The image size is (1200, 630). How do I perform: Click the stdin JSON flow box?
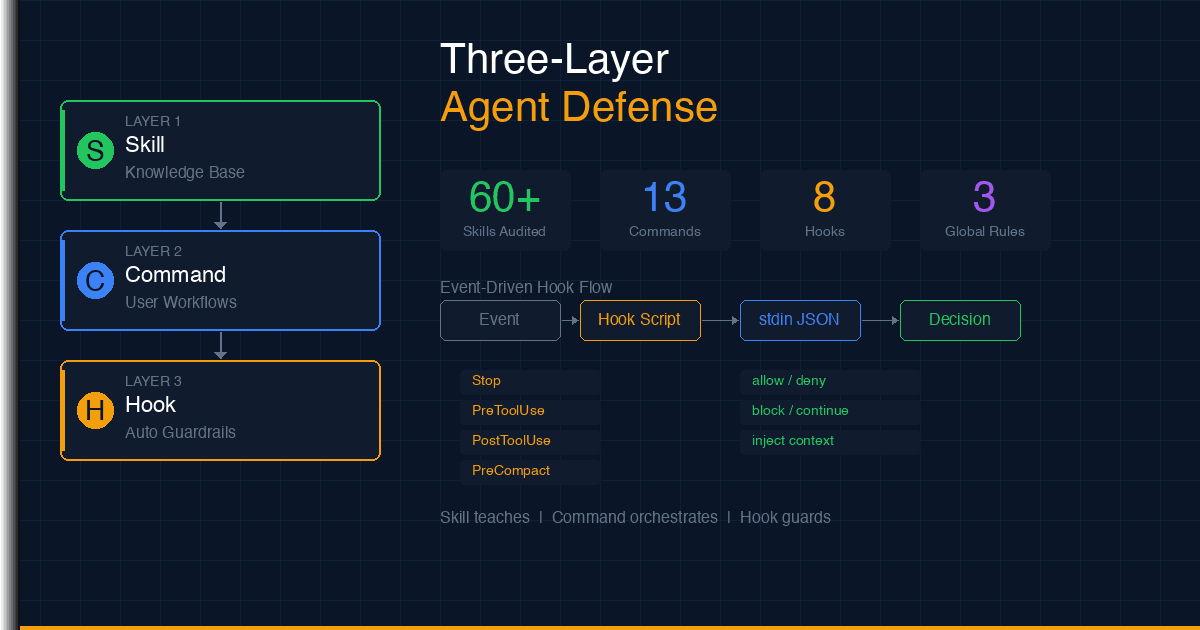point(800,320)
